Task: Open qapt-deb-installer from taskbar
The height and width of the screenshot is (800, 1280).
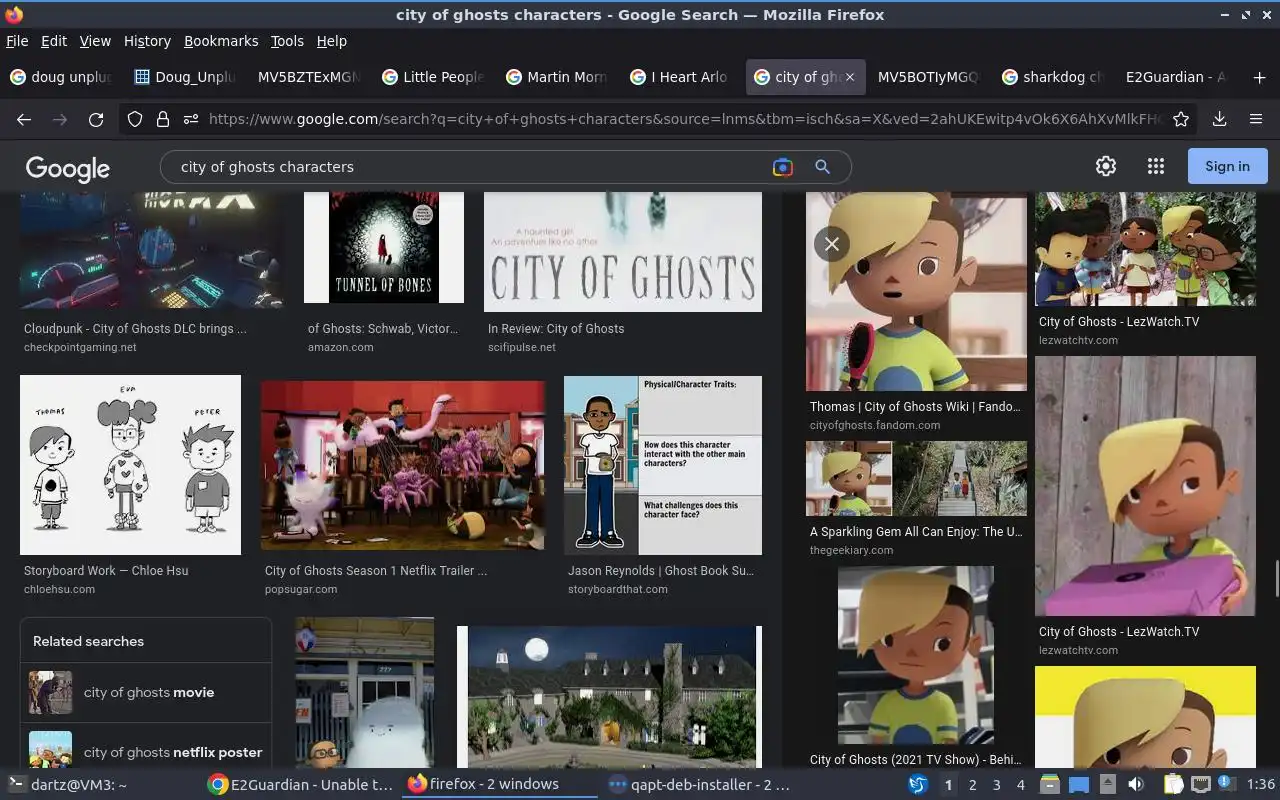Action: (699, 785)
